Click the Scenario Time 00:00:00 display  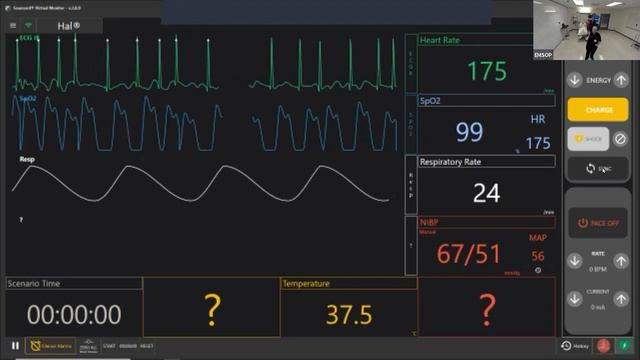pos(74,314)
